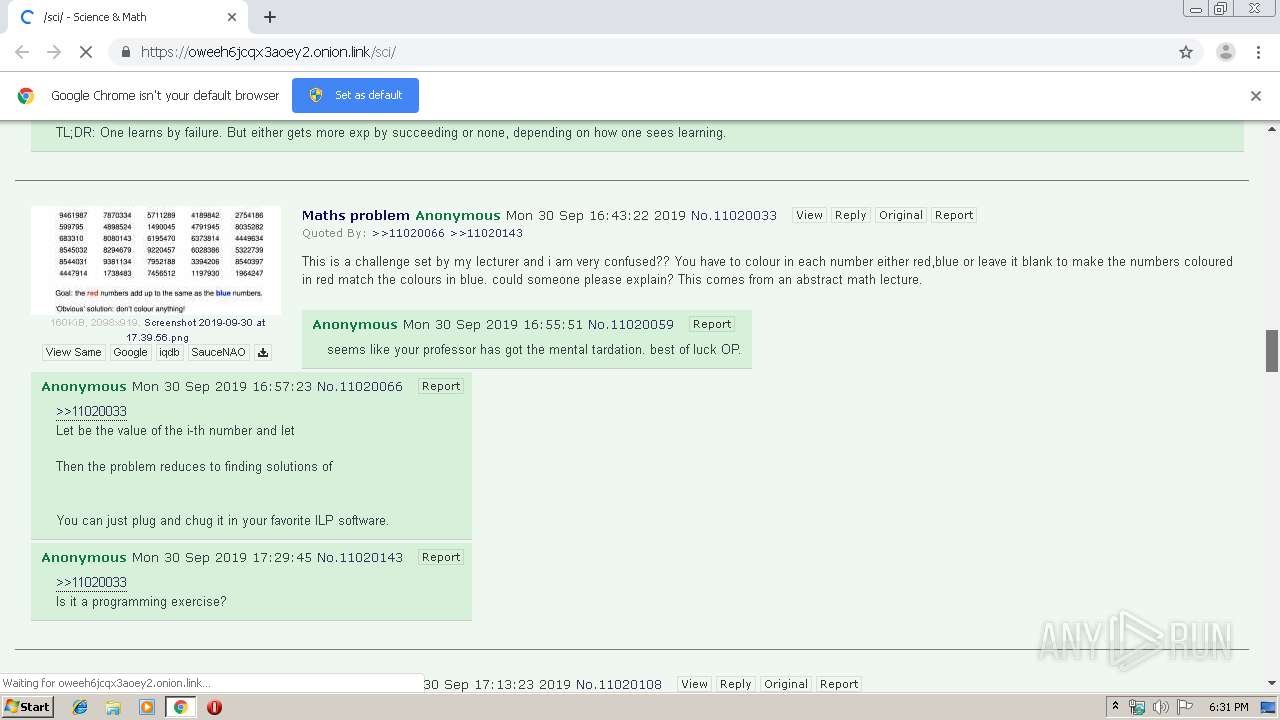Click the page vertical scrollbar thumb
The width and height of the screenshot is (1280, 720).
tap(1272, 350)
